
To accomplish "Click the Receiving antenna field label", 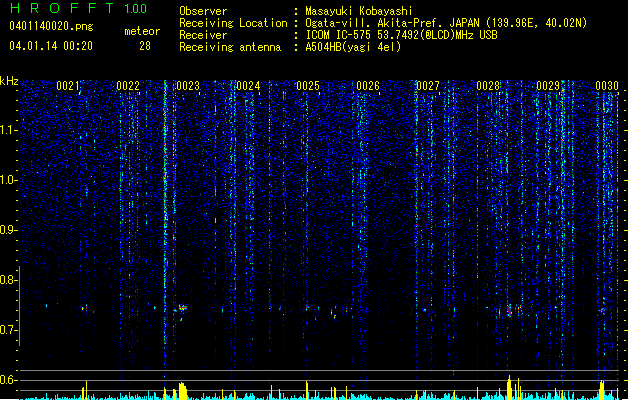I will pos(230,47).
